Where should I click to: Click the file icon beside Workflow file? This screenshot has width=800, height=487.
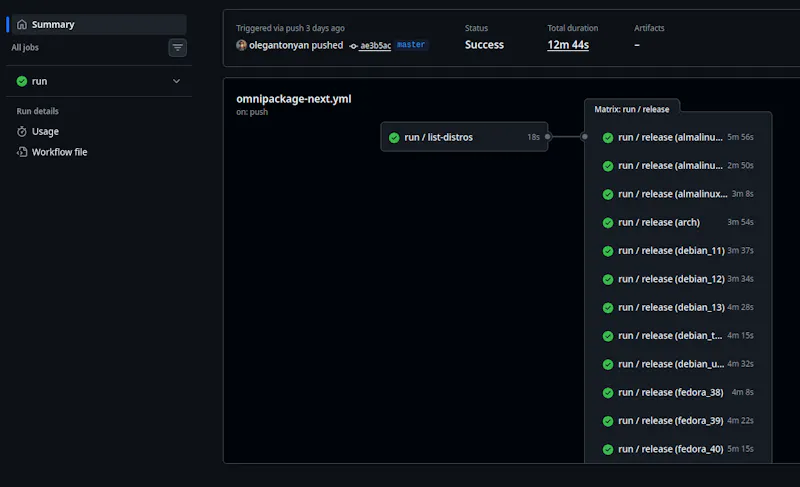click(x=21, y=152)
